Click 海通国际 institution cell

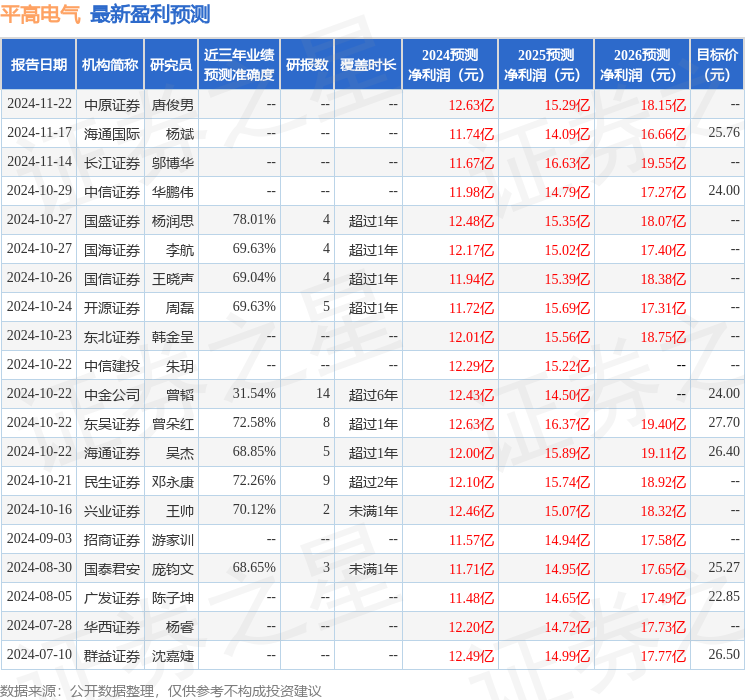coord(112,134)
